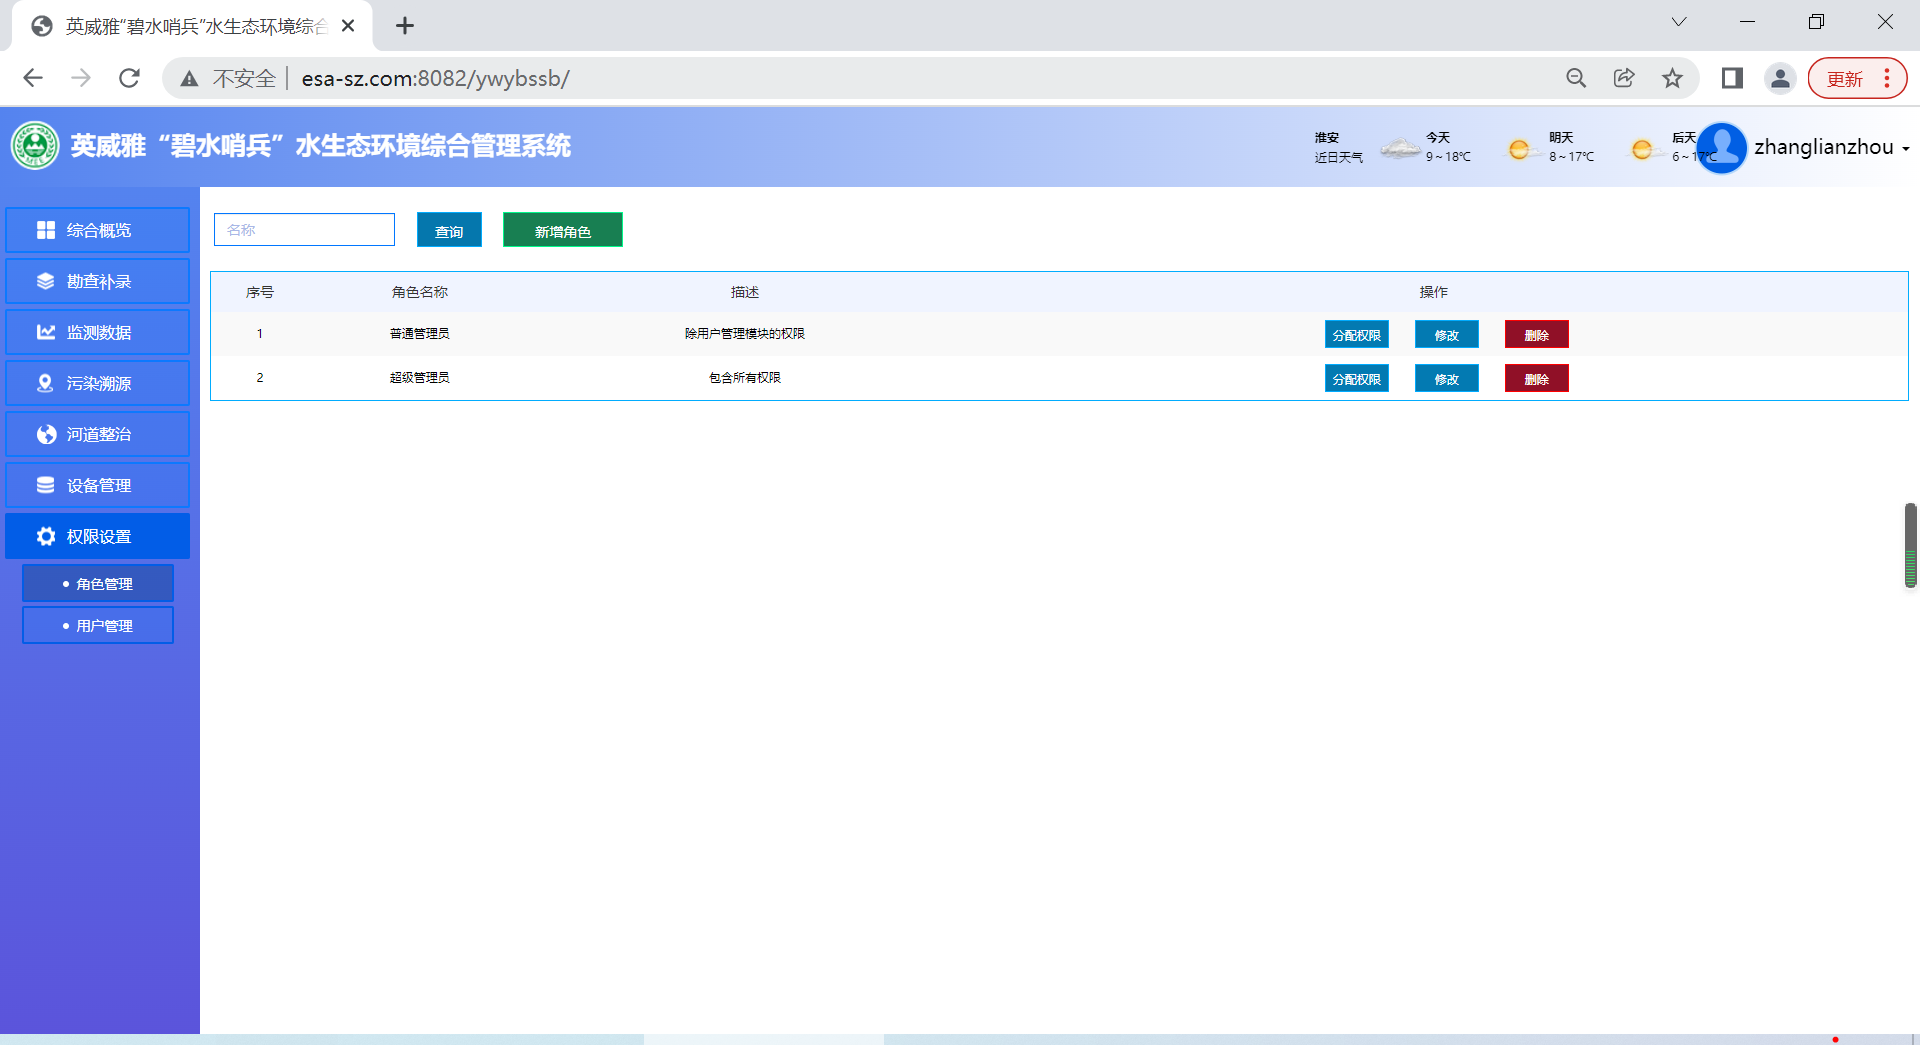The height and width of the screenshot is (1045, 1920).
Task: Click the 查询 search button
Action: coord(449,230)
